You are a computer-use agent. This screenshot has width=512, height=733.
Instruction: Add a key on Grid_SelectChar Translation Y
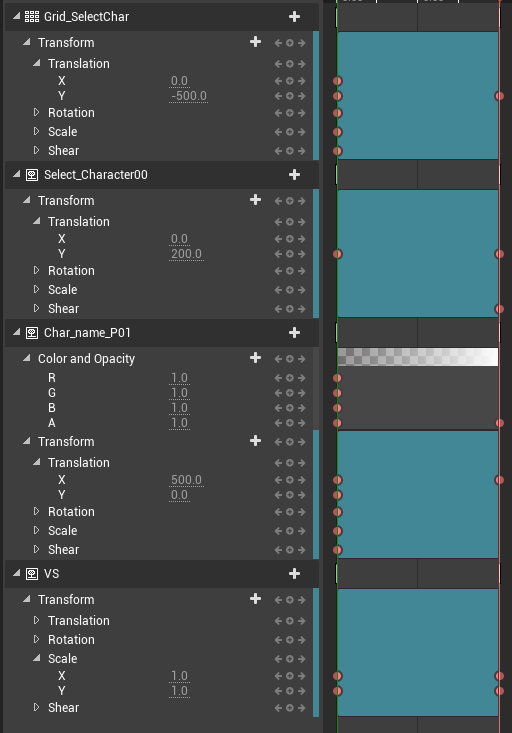pyautogui.click(x=290, y=96)
